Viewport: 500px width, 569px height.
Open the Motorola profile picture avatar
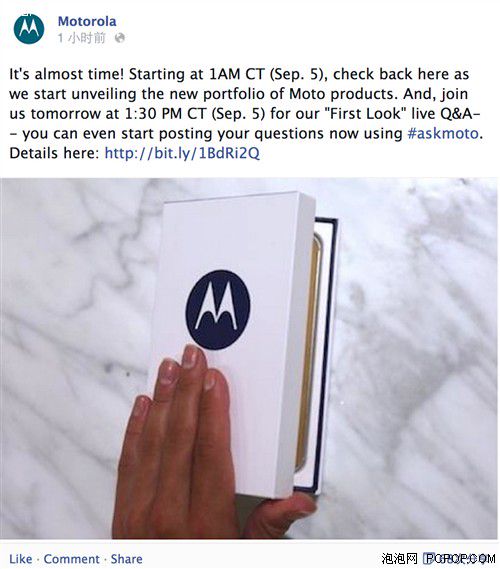[x=29, y=28]
